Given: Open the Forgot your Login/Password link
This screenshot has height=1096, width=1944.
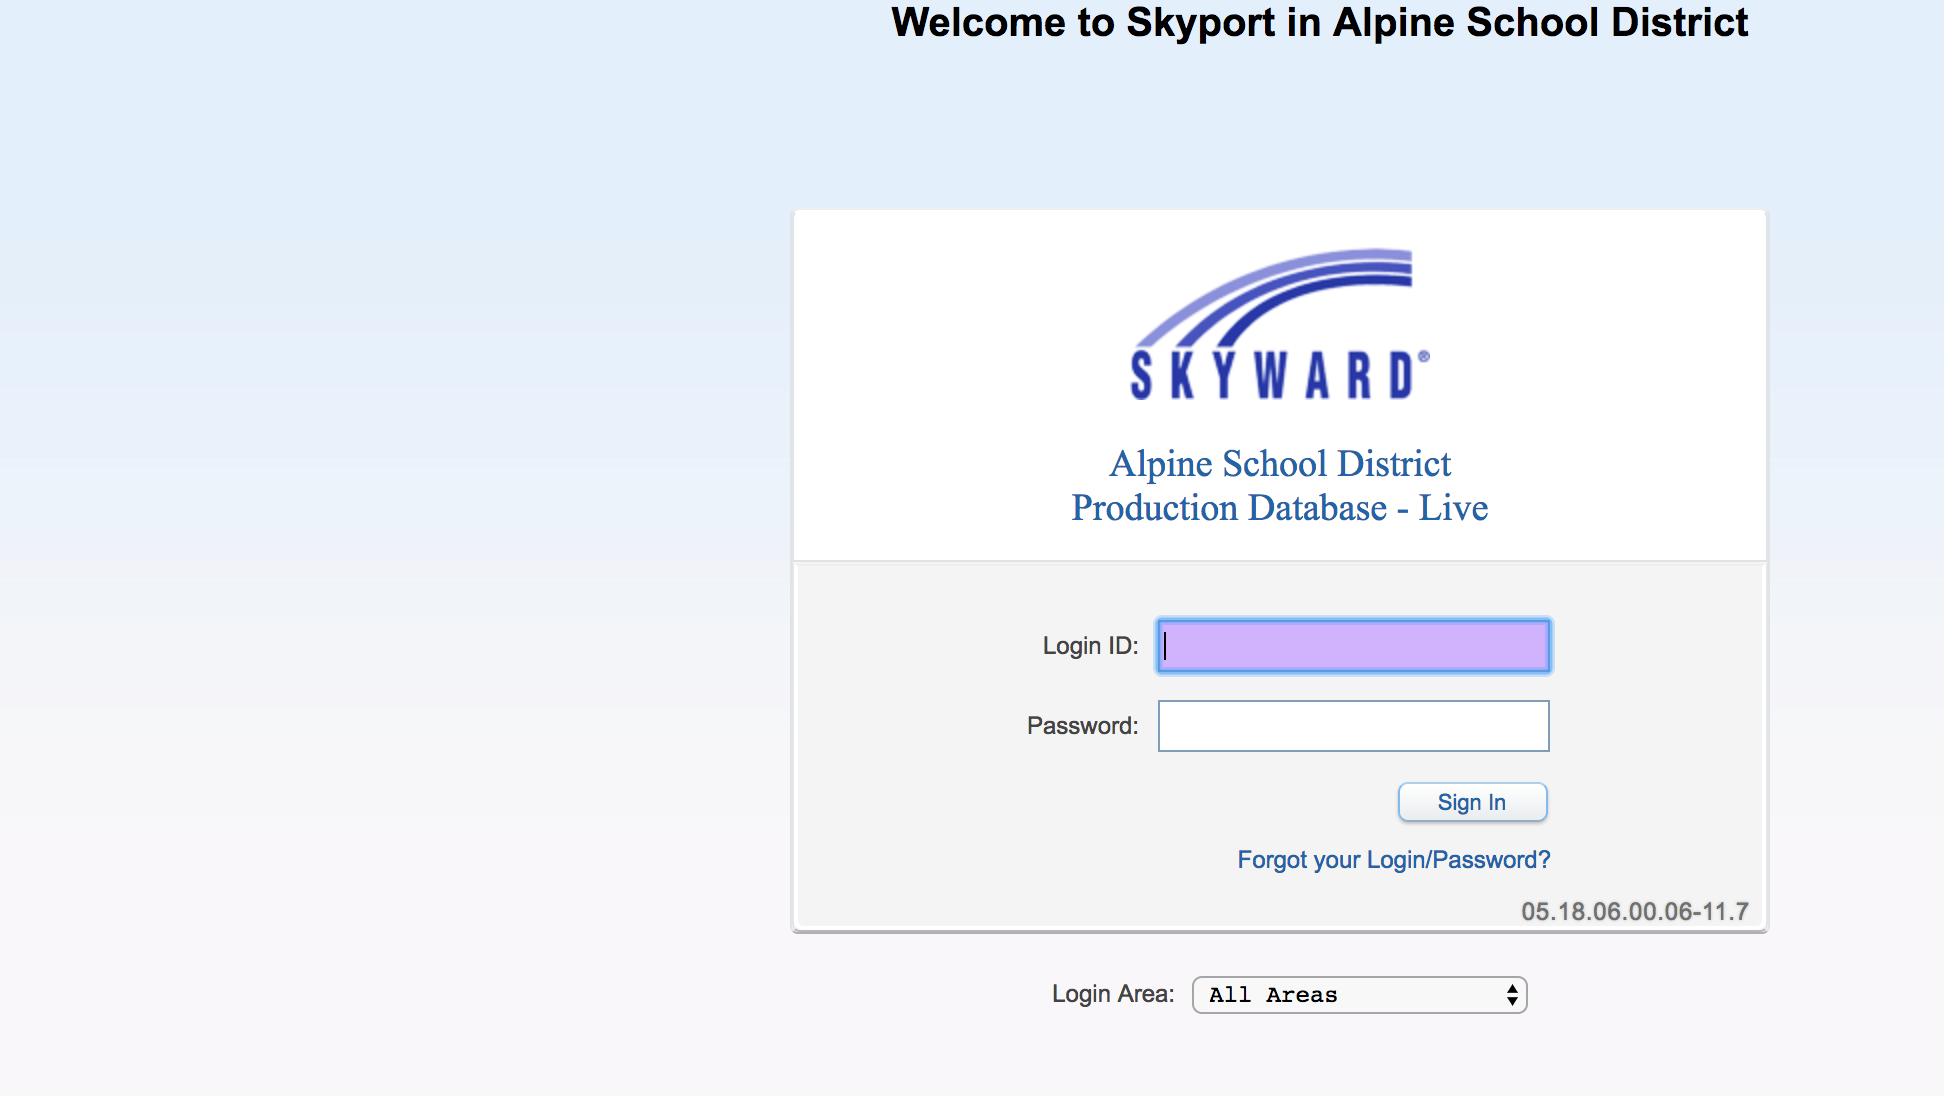Looking at the screenshot, I should (1393, 860).
